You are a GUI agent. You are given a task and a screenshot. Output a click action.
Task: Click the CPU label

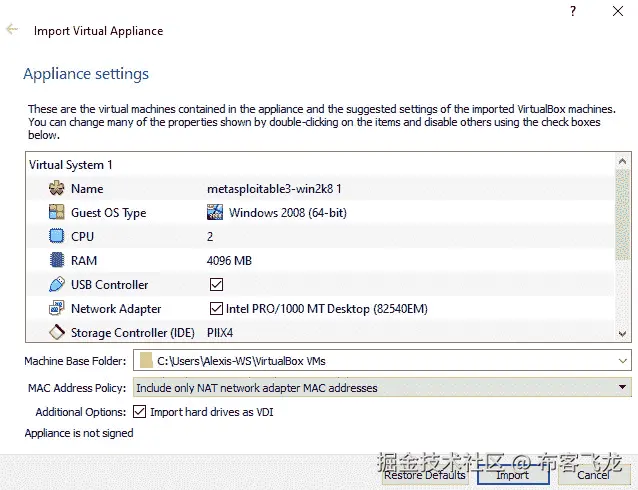click(83, 236)
